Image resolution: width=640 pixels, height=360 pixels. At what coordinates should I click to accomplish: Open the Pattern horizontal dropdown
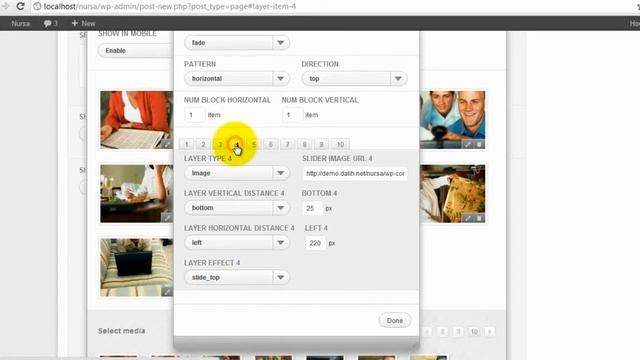237,78
